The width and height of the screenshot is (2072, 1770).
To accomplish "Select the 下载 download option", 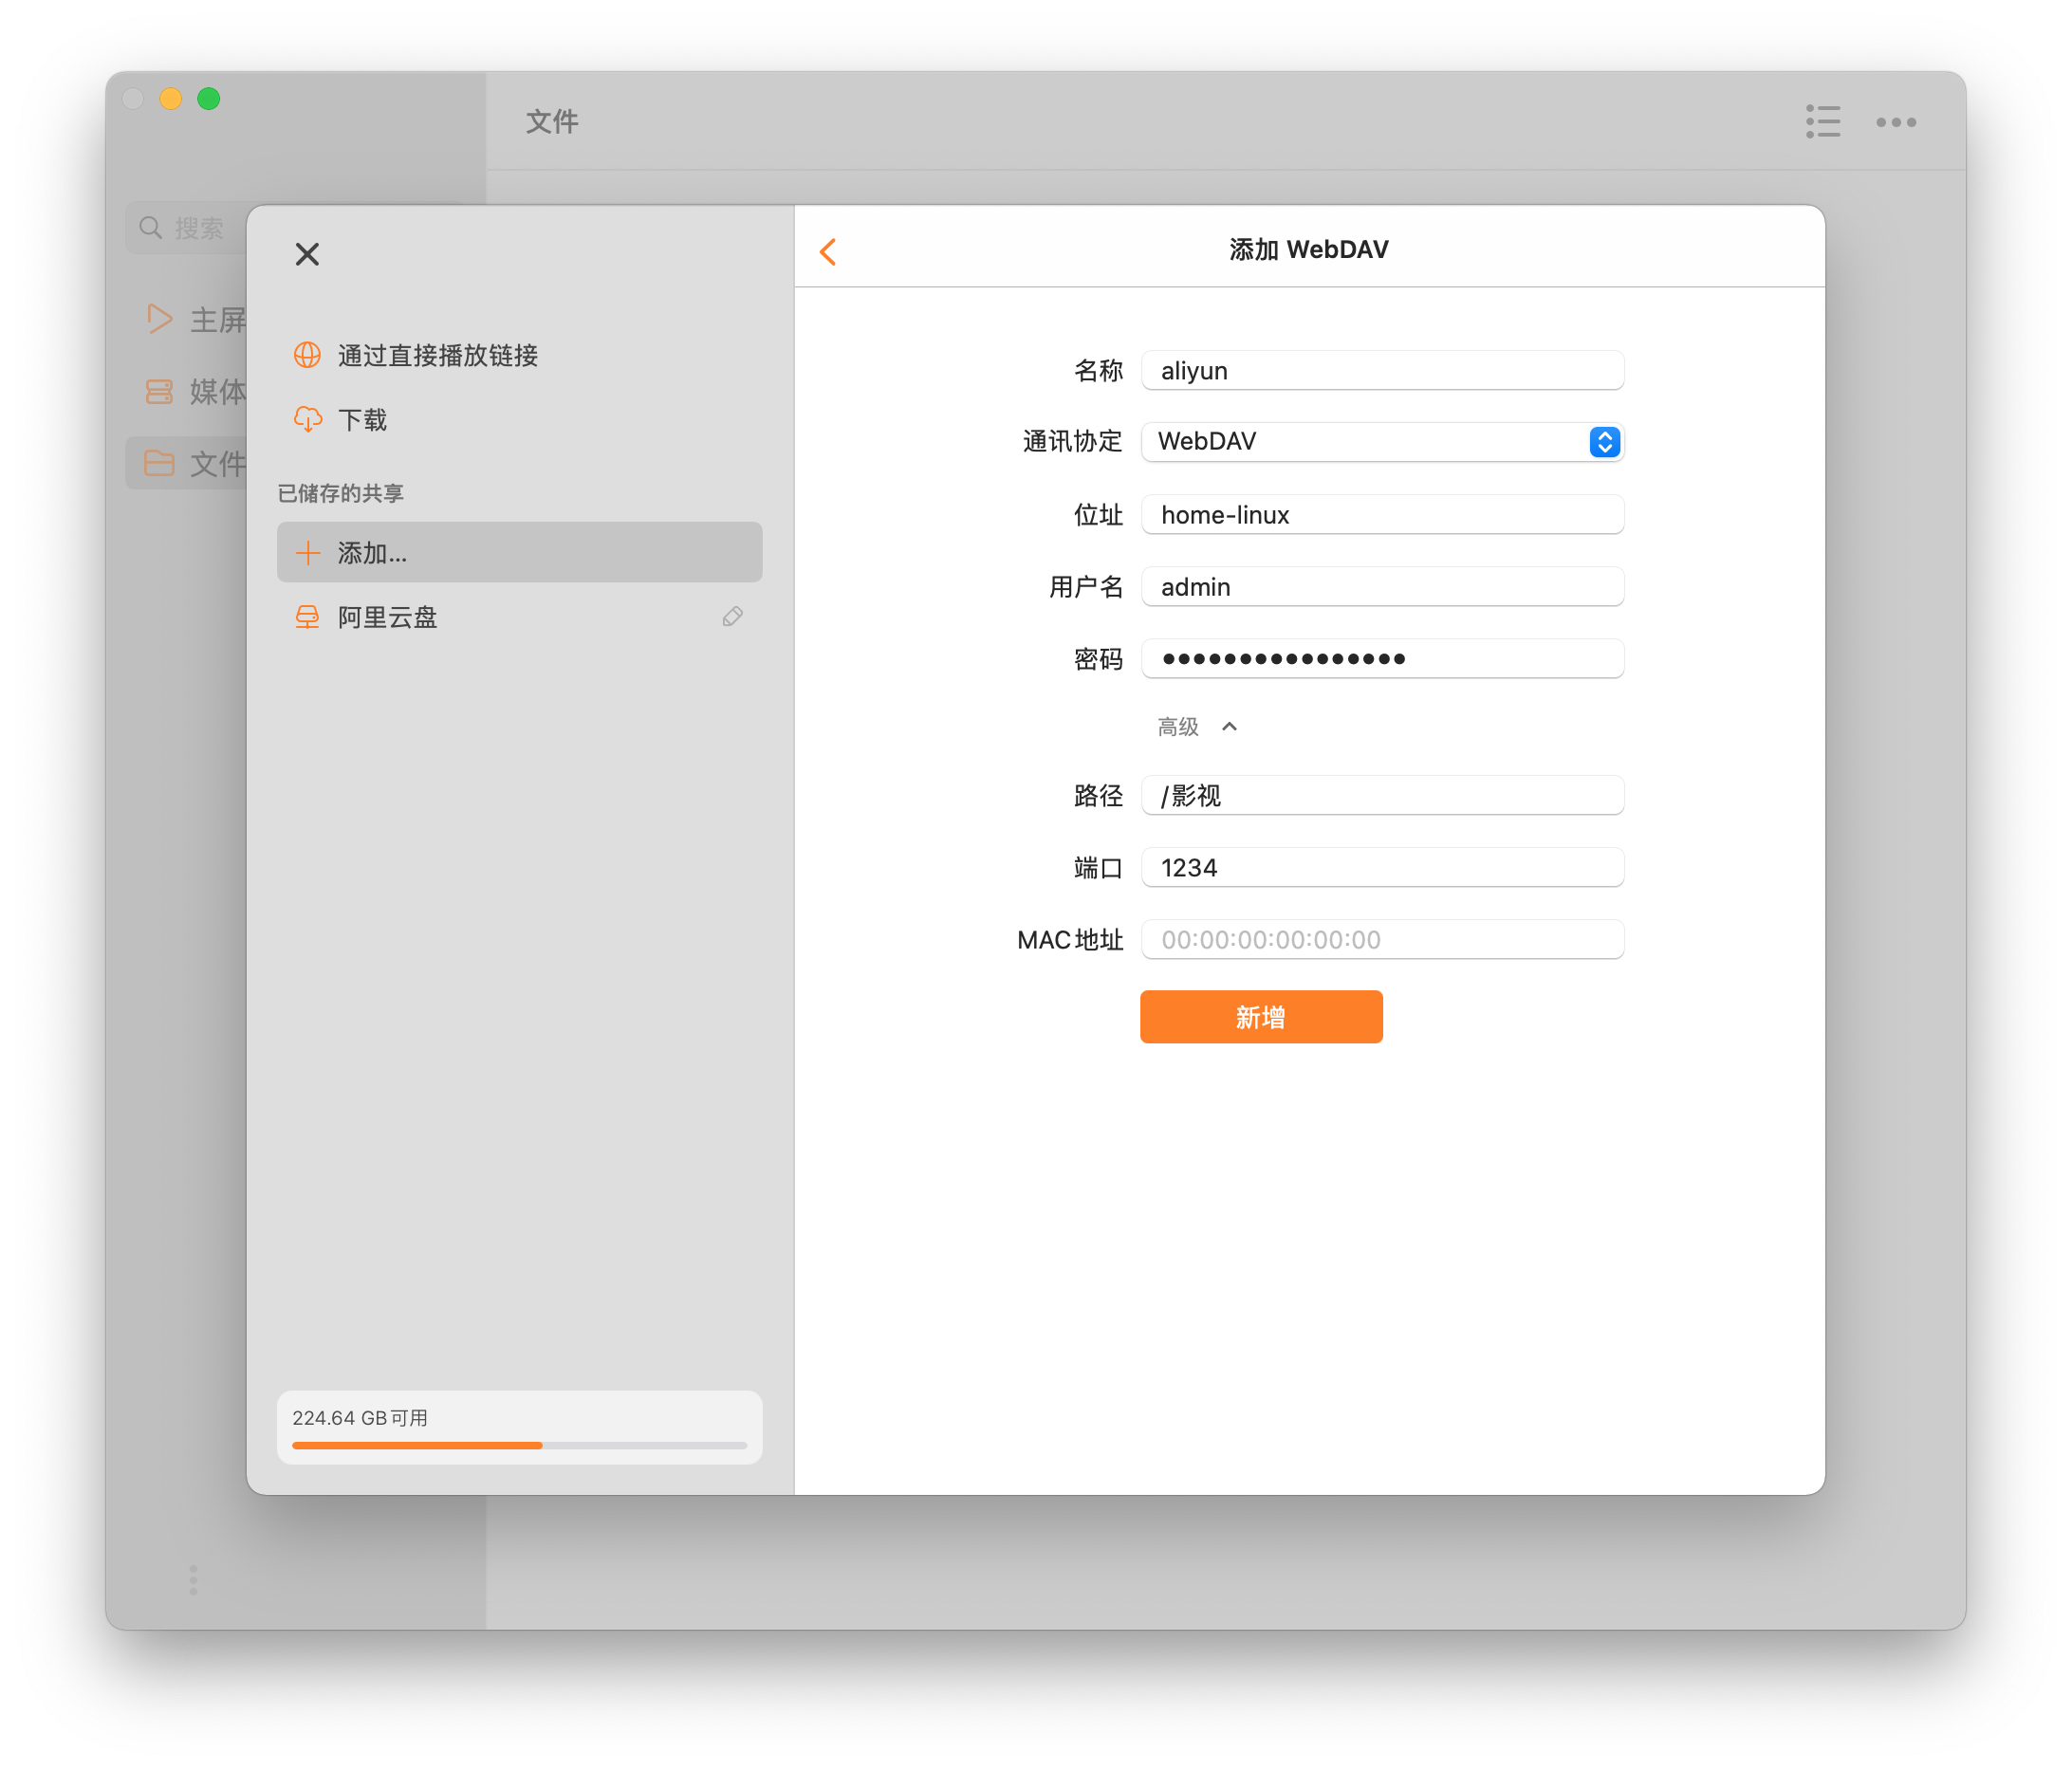I will coord(362,420).
